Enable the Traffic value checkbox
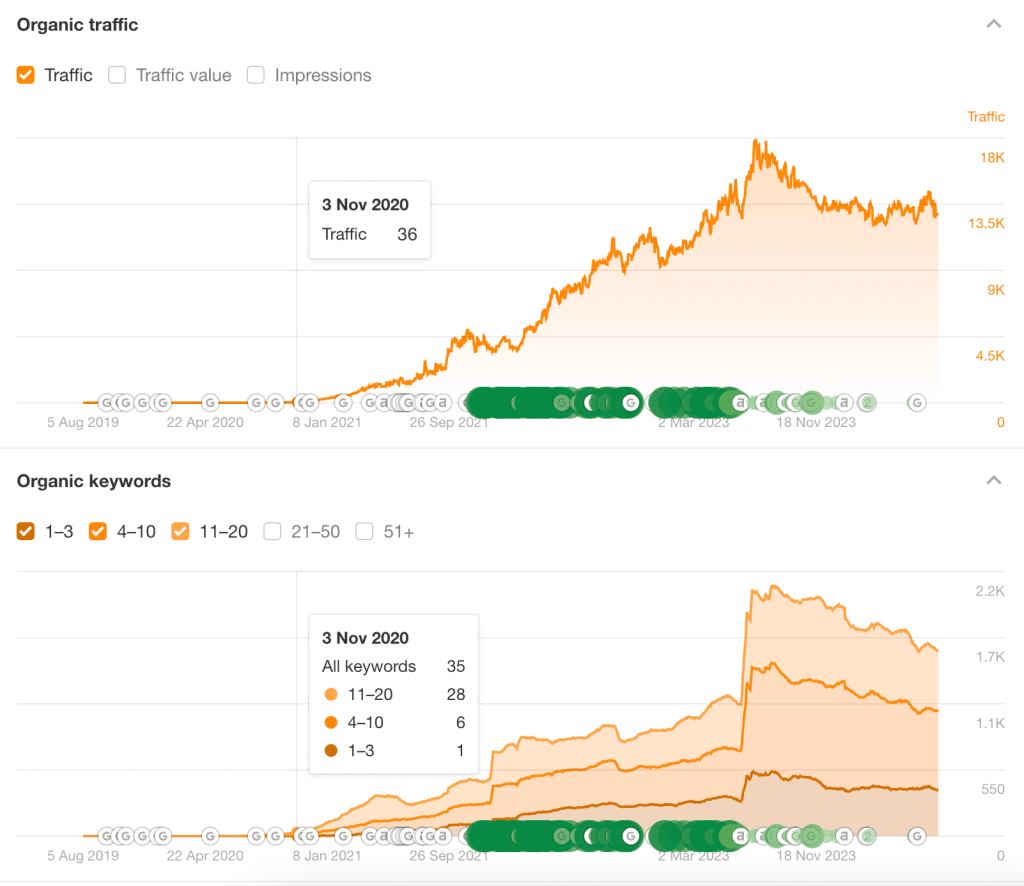This screenshot has height=886, width=1024. coord(117,75)
